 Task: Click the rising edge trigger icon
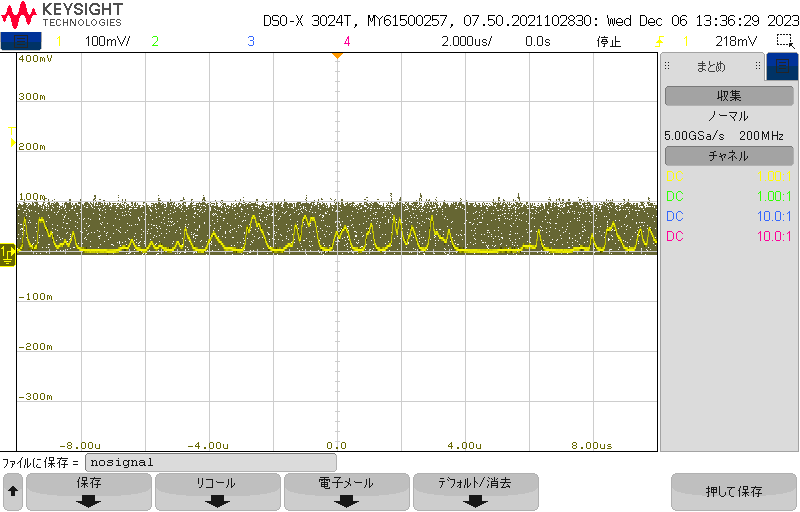coord(660,41)
